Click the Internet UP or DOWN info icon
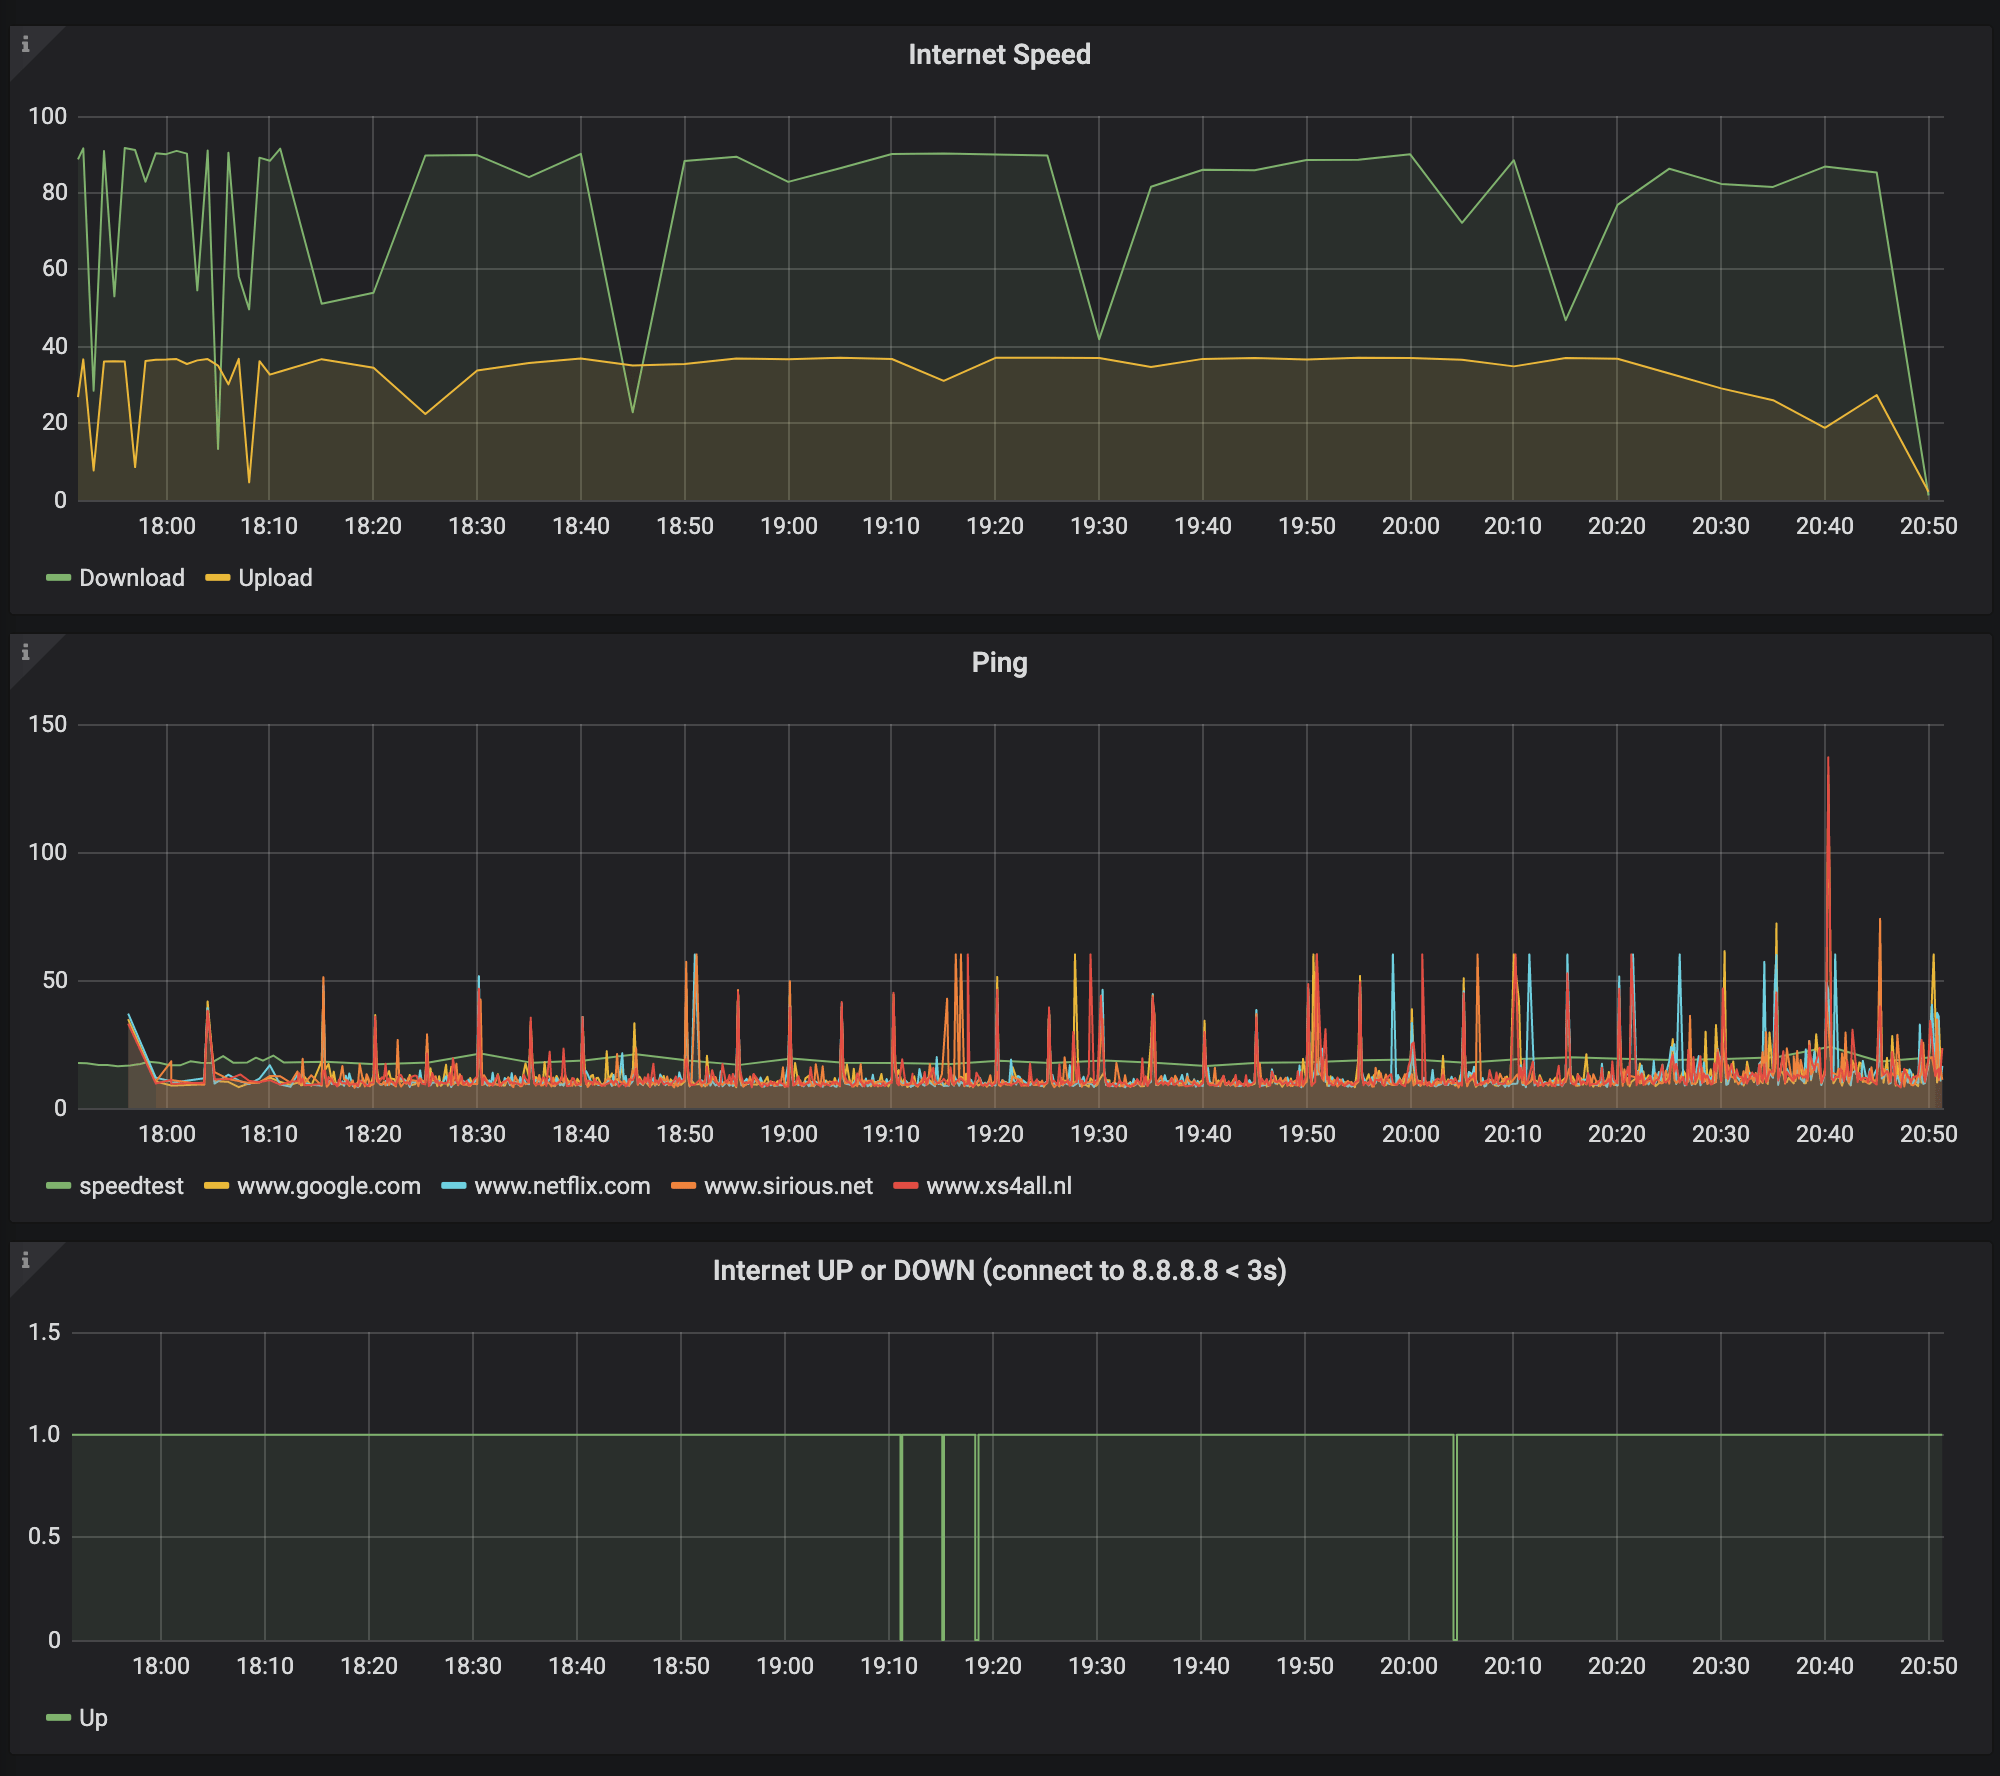This screenshot has height=1776, width=2000. 25,1260
